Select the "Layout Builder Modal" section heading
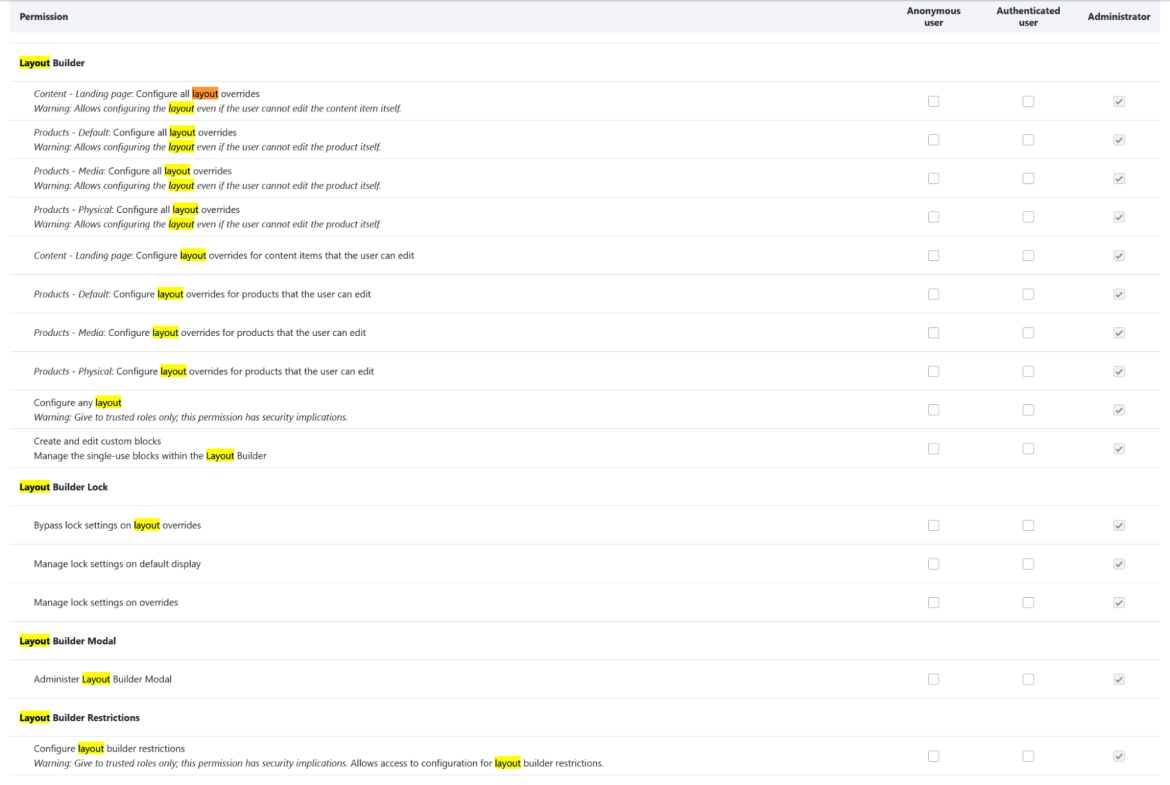The image size is (1170, 785). point(67,641)
